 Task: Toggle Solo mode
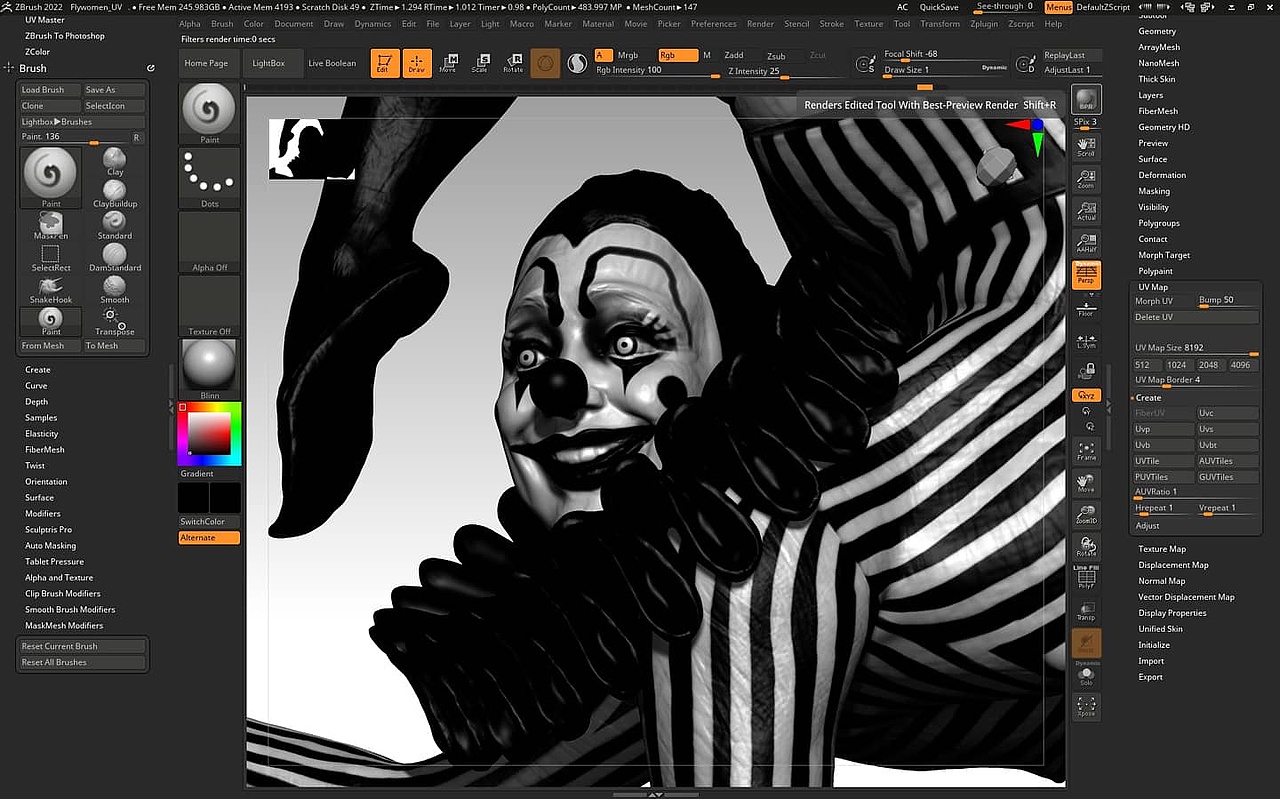tap(1086, 675)
